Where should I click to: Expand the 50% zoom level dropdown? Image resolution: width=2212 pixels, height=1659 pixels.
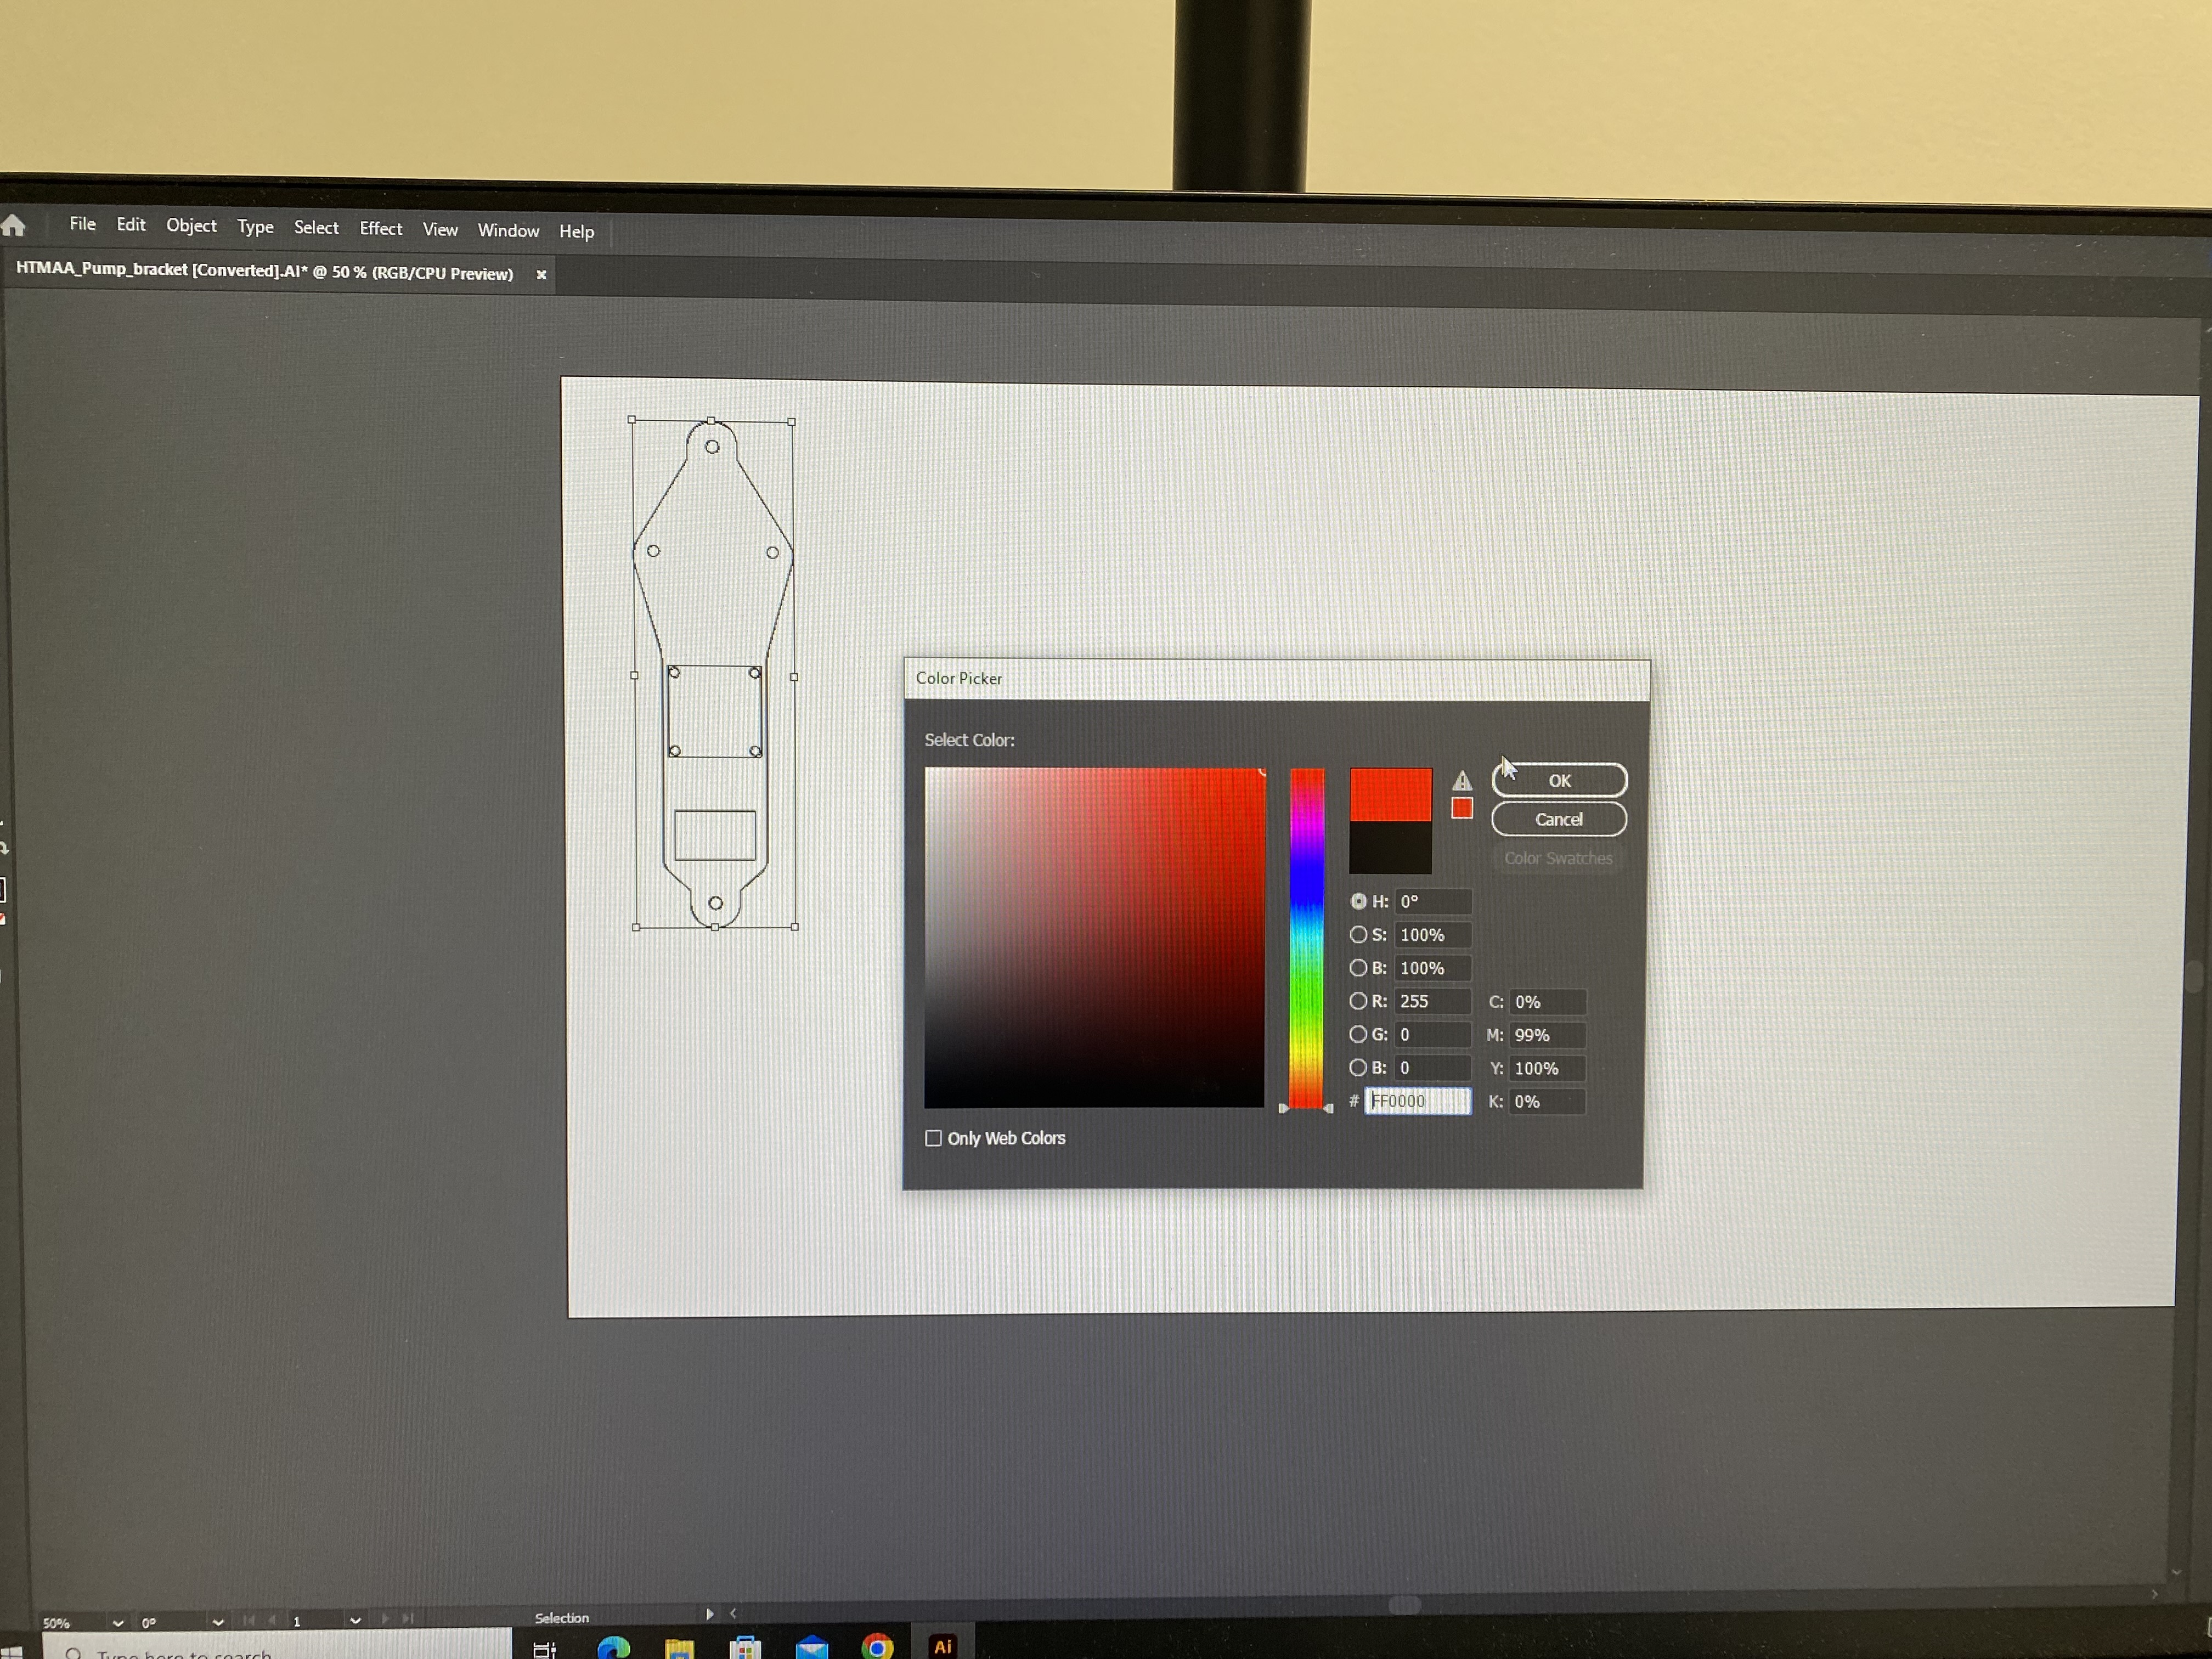[118, 1622]
